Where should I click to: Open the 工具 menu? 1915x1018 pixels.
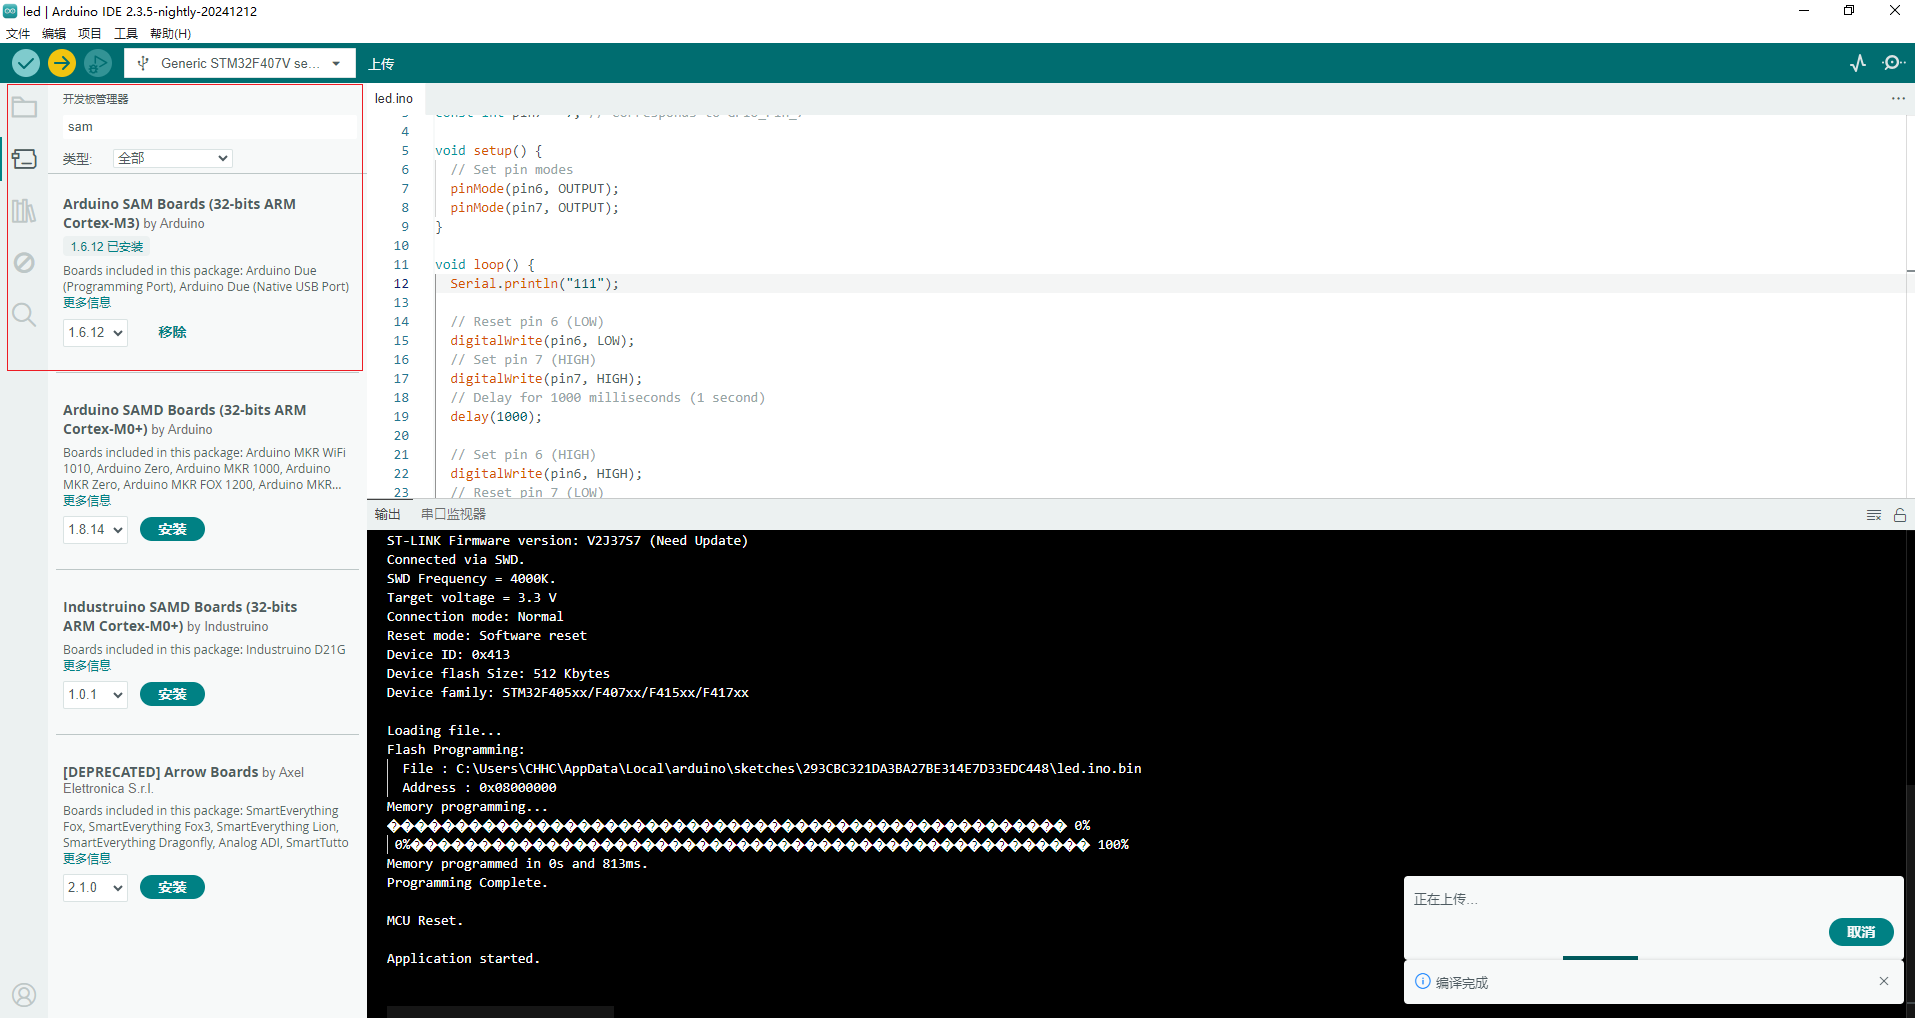click(125, 33)
